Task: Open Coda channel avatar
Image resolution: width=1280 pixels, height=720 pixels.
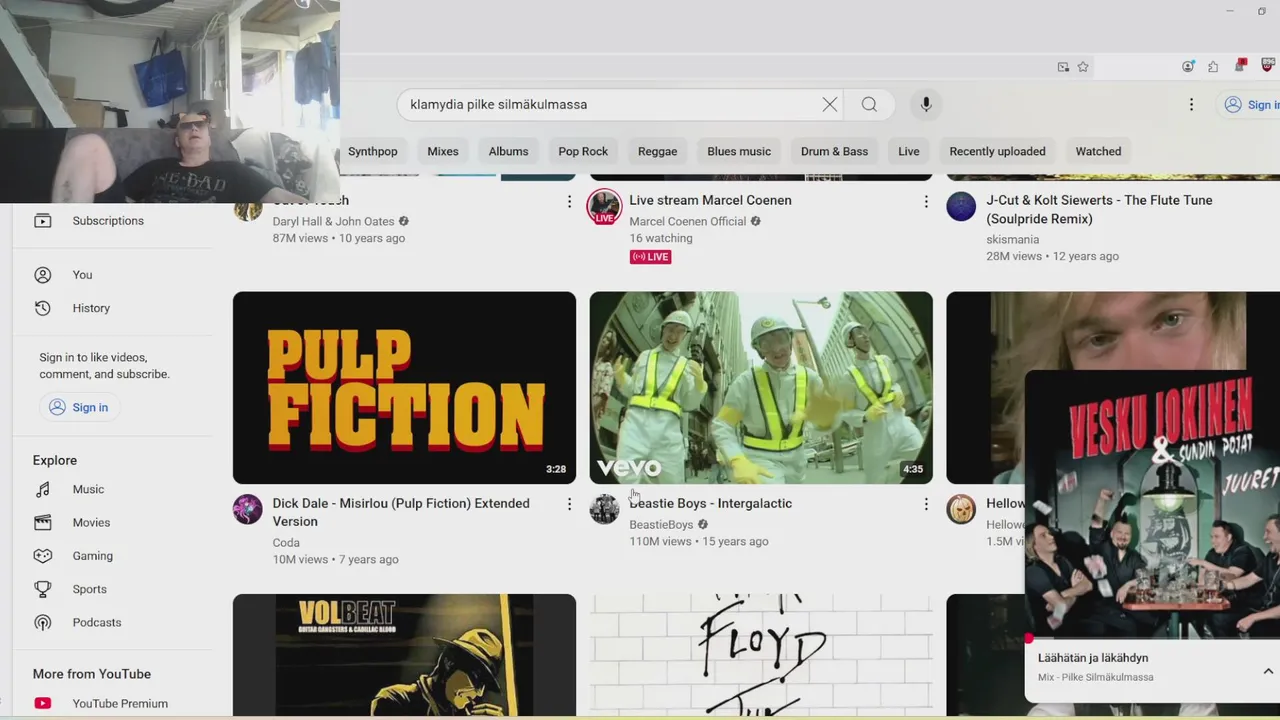Action: pos(247,509)
